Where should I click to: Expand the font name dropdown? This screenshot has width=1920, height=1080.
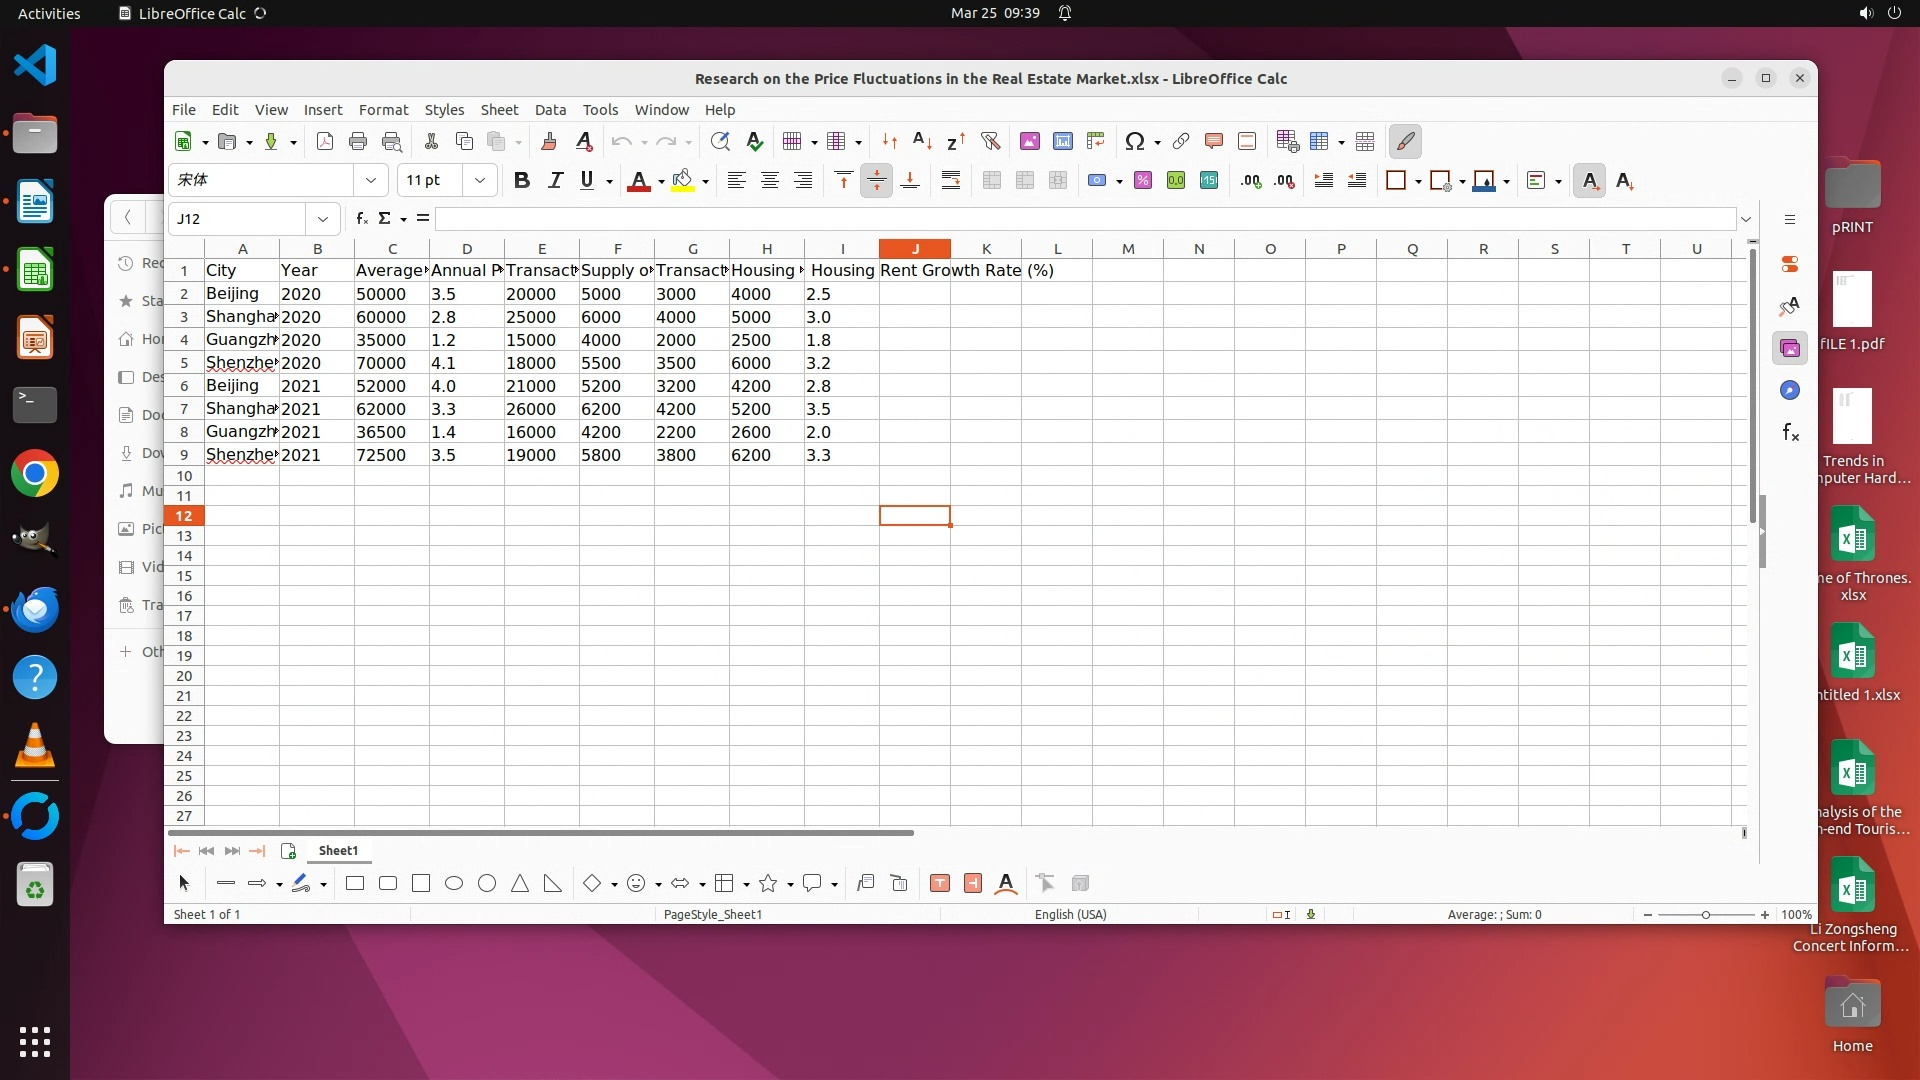[x=371, y=180]
